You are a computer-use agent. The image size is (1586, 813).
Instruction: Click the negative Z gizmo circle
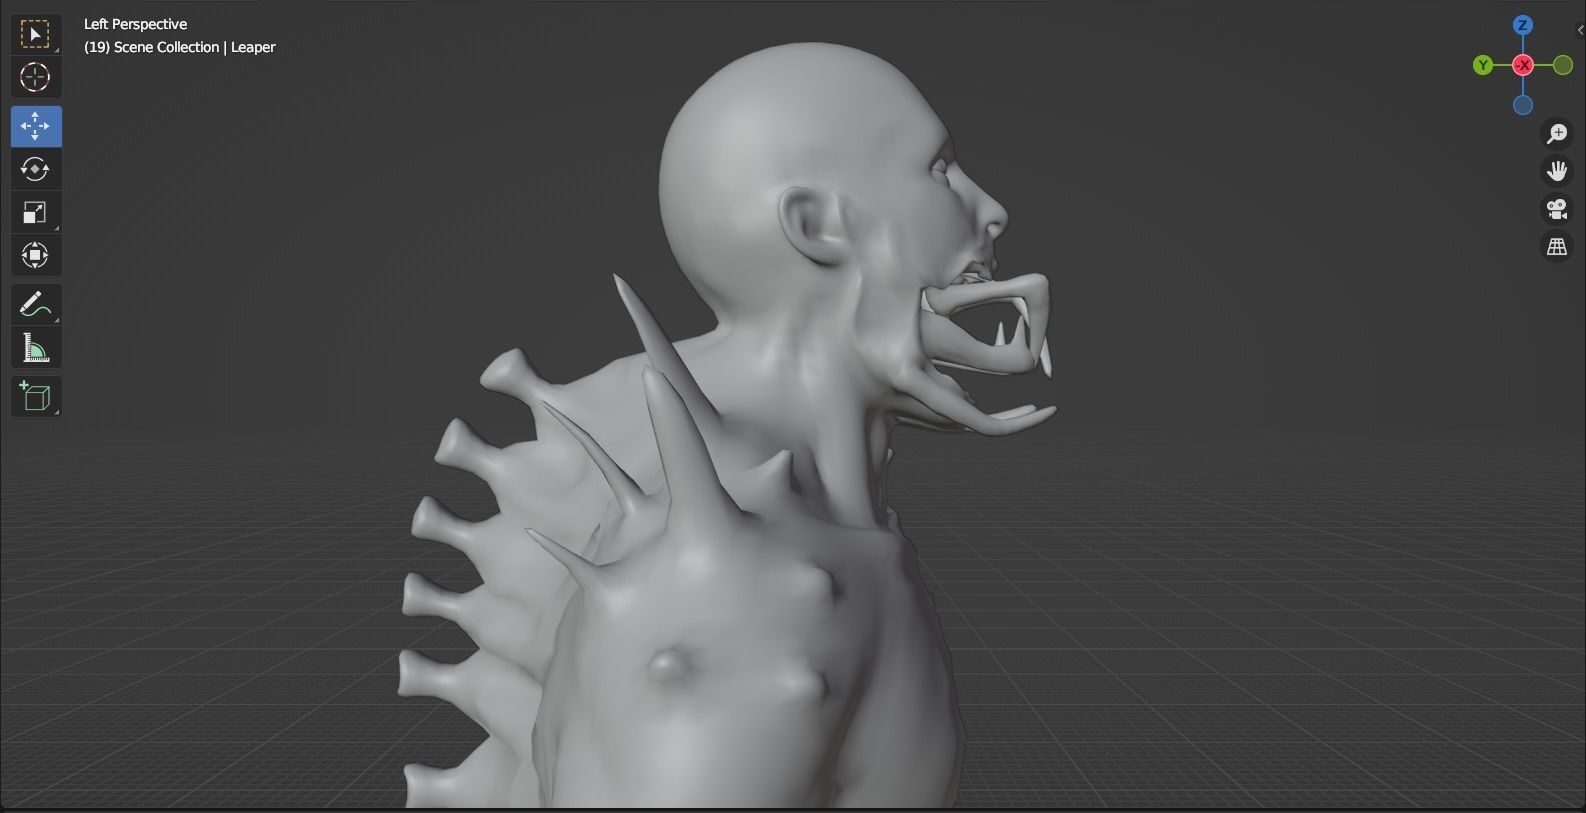pos(1523,105)
